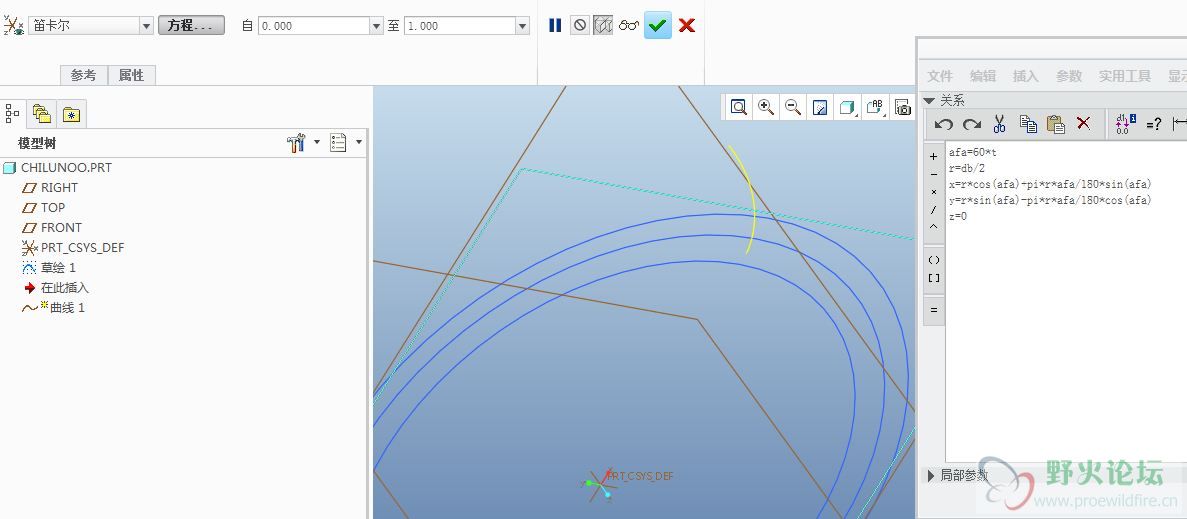Click the 至 end value field 1.000

460,26
